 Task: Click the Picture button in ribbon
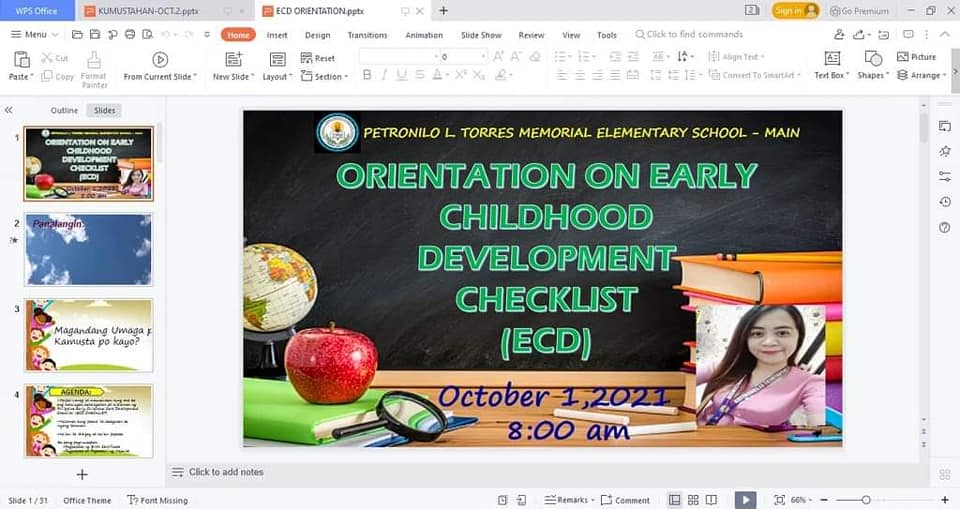(916, 57)
